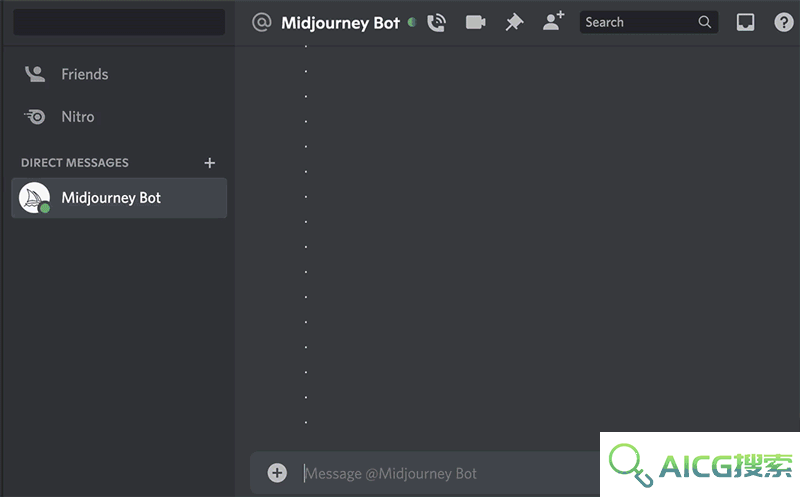Image resolution: width=800 pixels, height=497 pixels.
Task: Create a DM with the plus icon
Action: tap(210, 163)
